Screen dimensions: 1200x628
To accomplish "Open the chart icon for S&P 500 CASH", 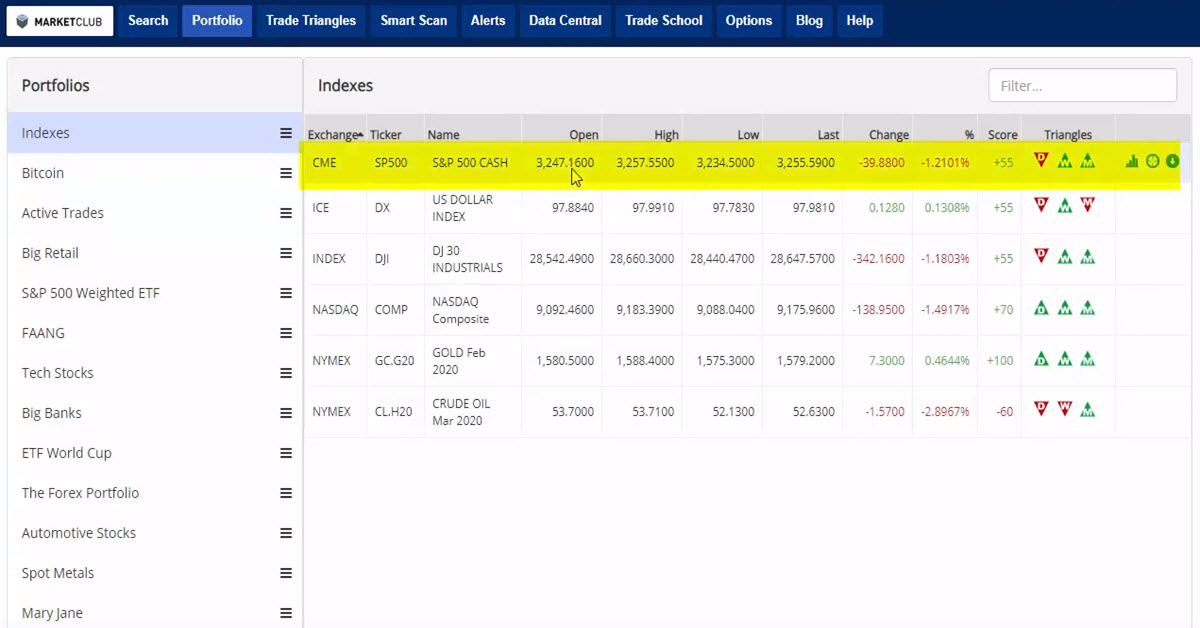I will pos(1132,161).
